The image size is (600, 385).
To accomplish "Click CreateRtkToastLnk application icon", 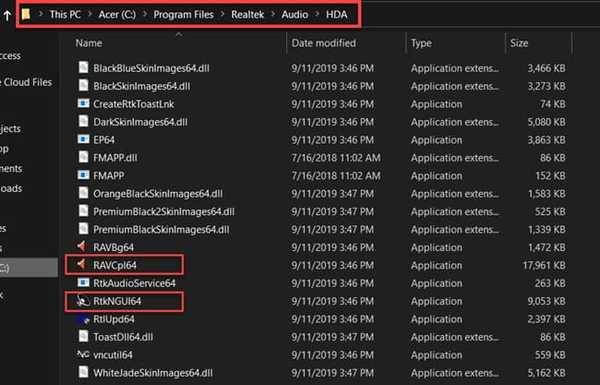I will point(83,103).
